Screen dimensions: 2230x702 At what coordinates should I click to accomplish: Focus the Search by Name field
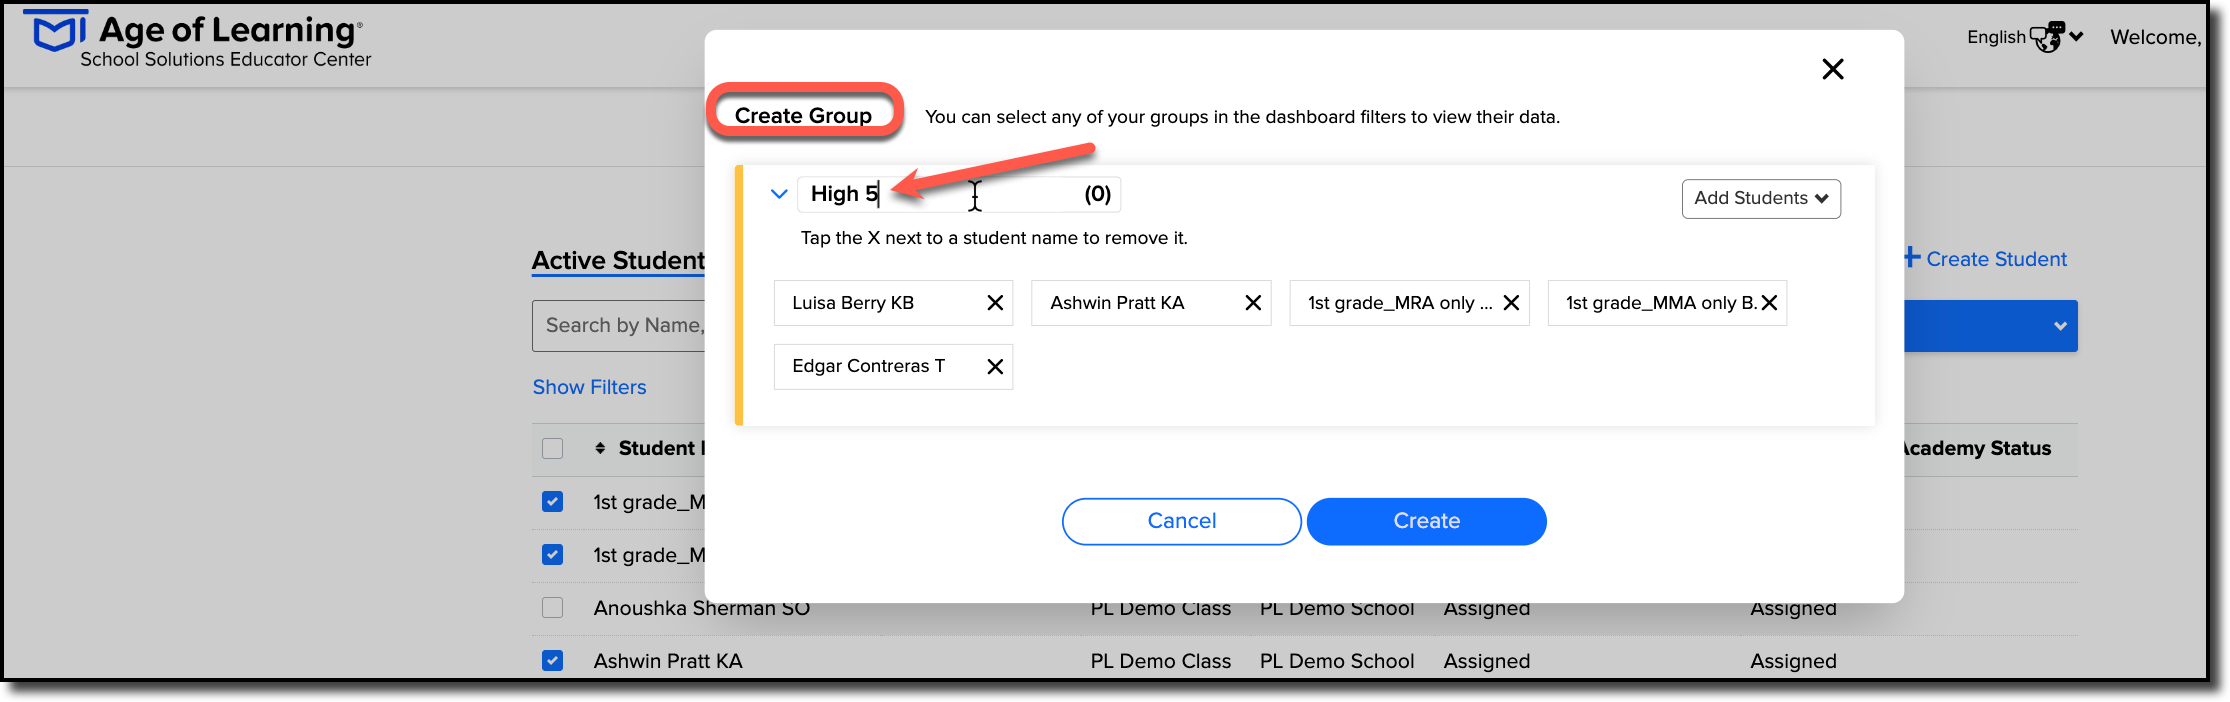tap(619, 326)
